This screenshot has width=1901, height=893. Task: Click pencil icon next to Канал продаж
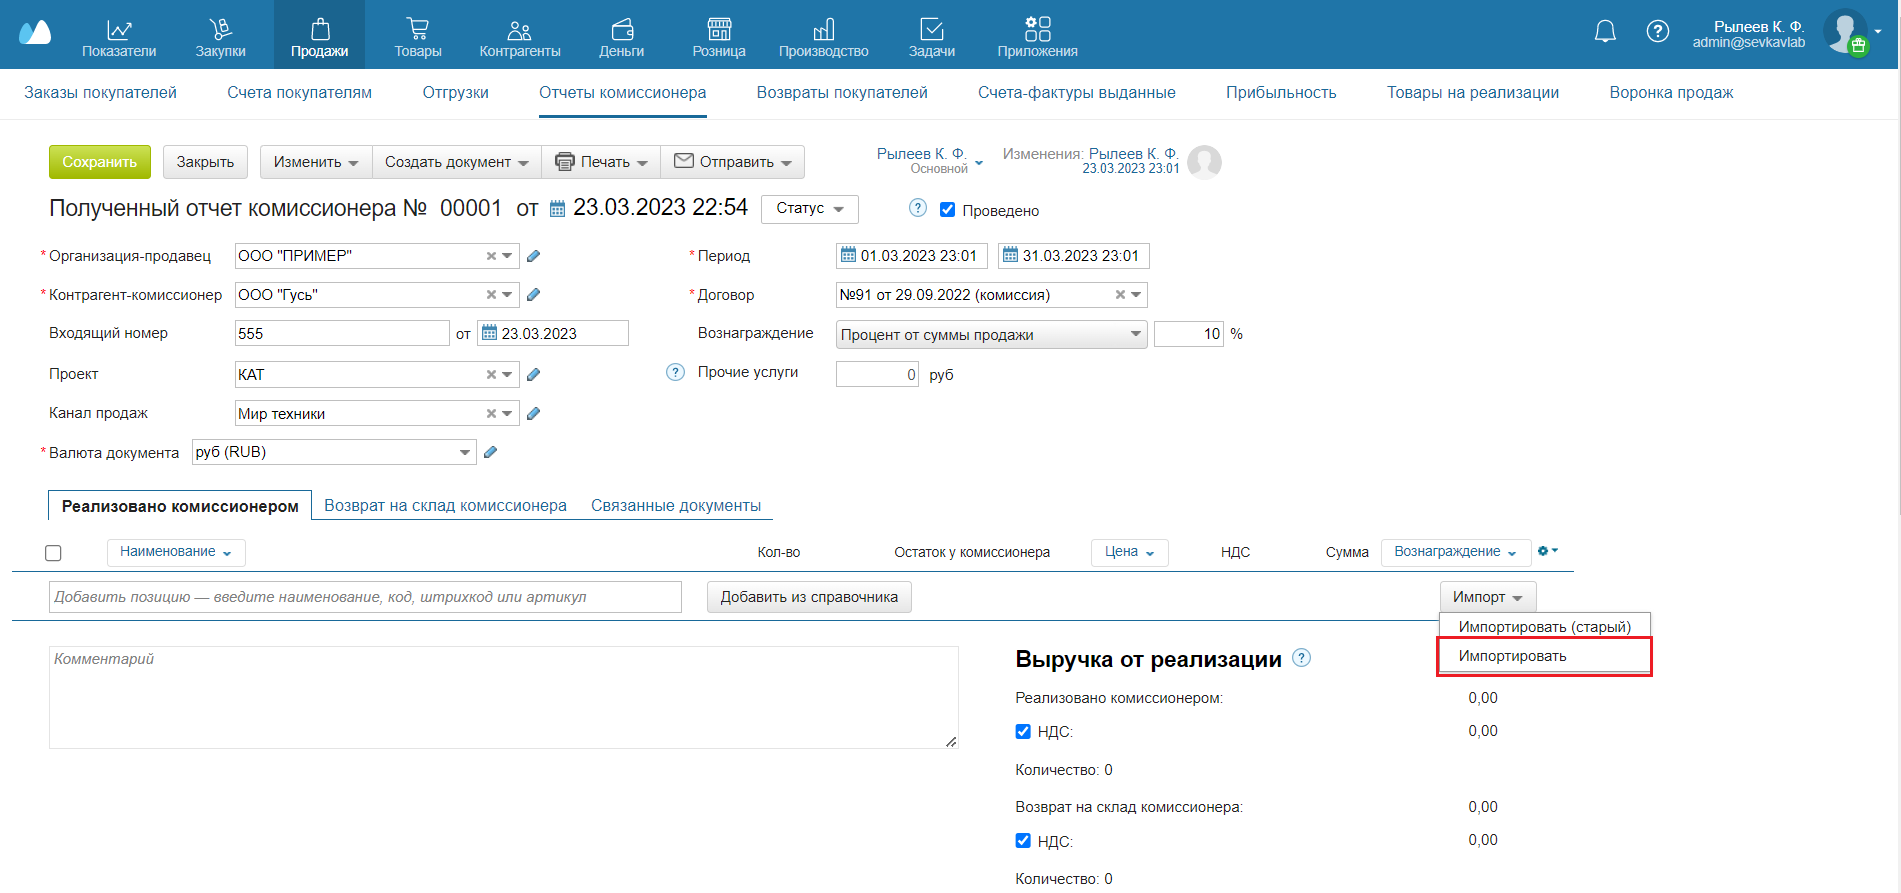coord(534,414)
